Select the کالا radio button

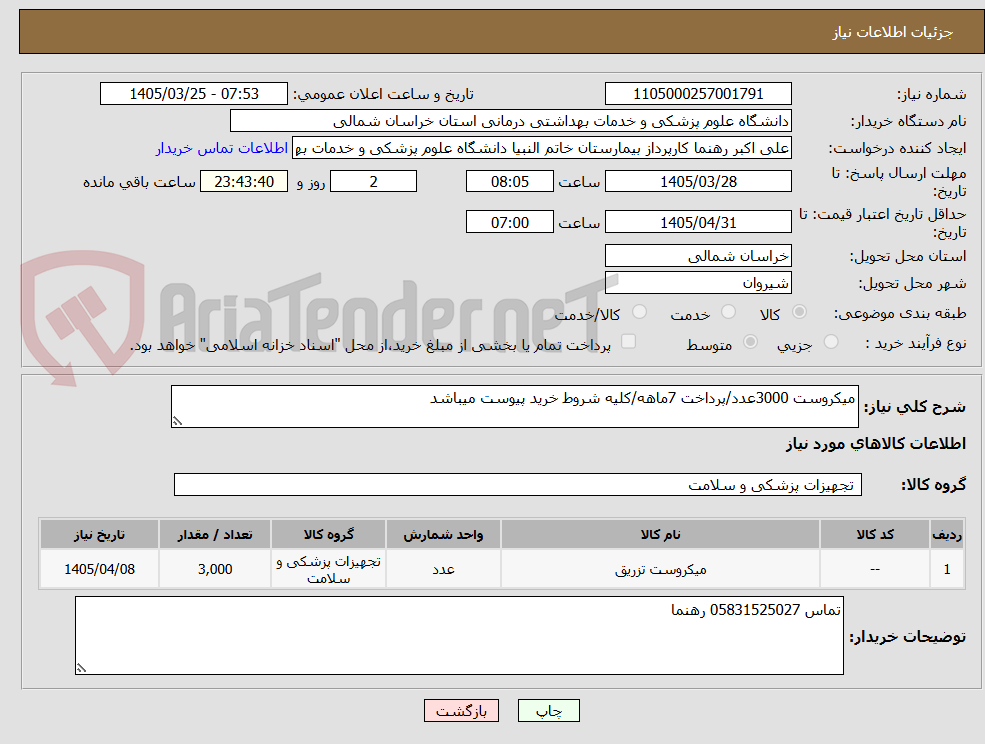[x=800, y=312]
